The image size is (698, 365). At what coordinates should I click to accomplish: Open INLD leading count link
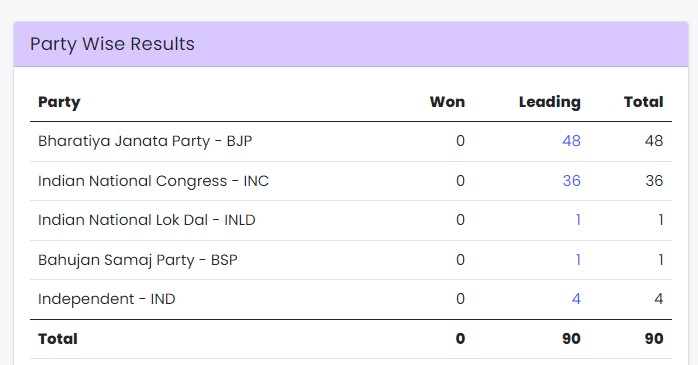tap(578, 220)
